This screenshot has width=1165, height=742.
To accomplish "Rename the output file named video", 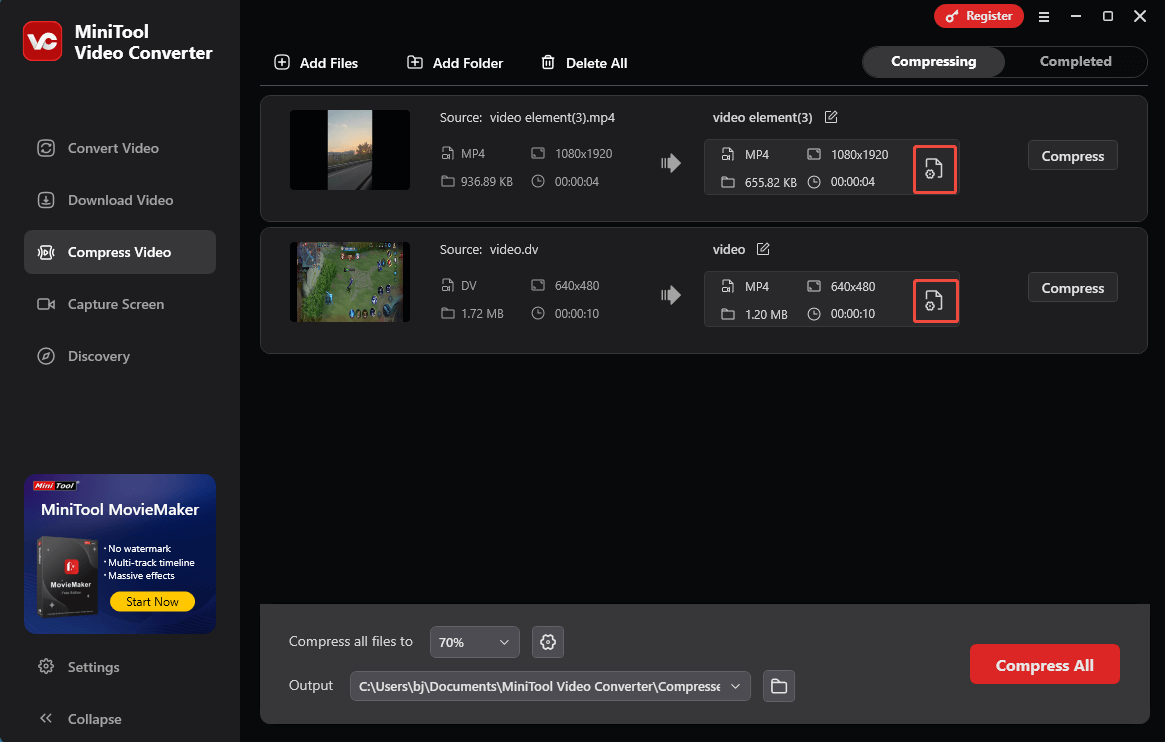I will pos(763,249).
